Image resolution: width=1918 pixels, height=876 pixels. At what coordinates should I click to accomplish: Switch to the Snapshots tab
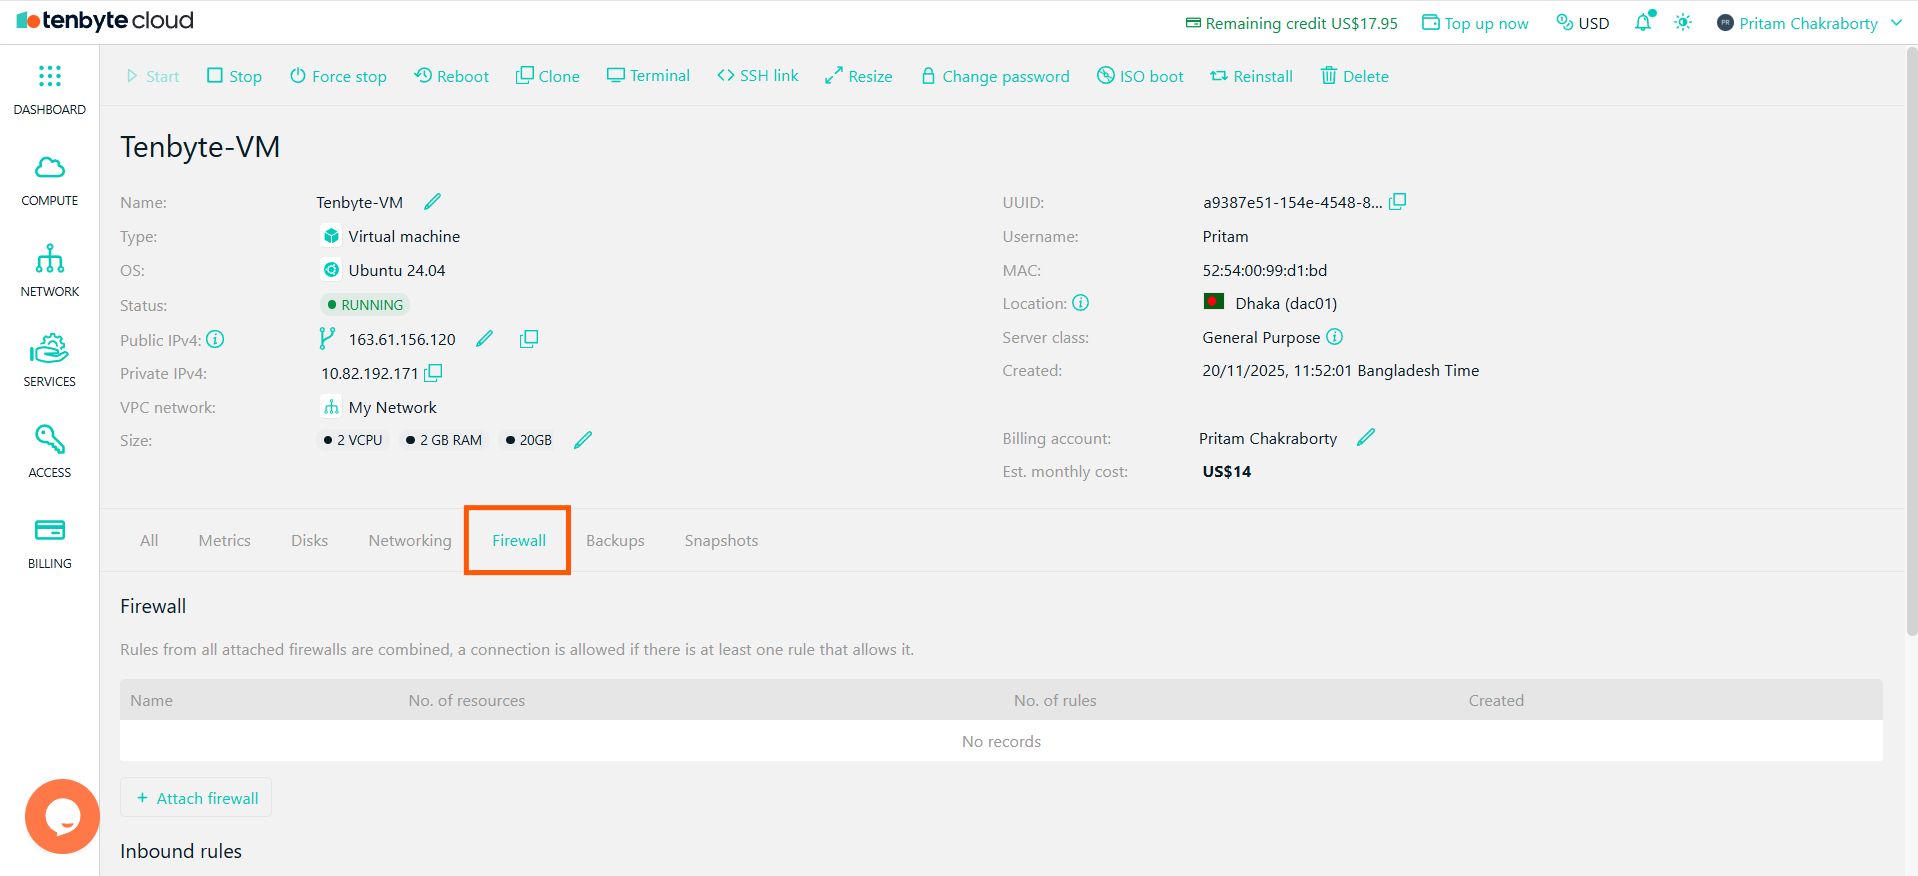tap(721, 540)
